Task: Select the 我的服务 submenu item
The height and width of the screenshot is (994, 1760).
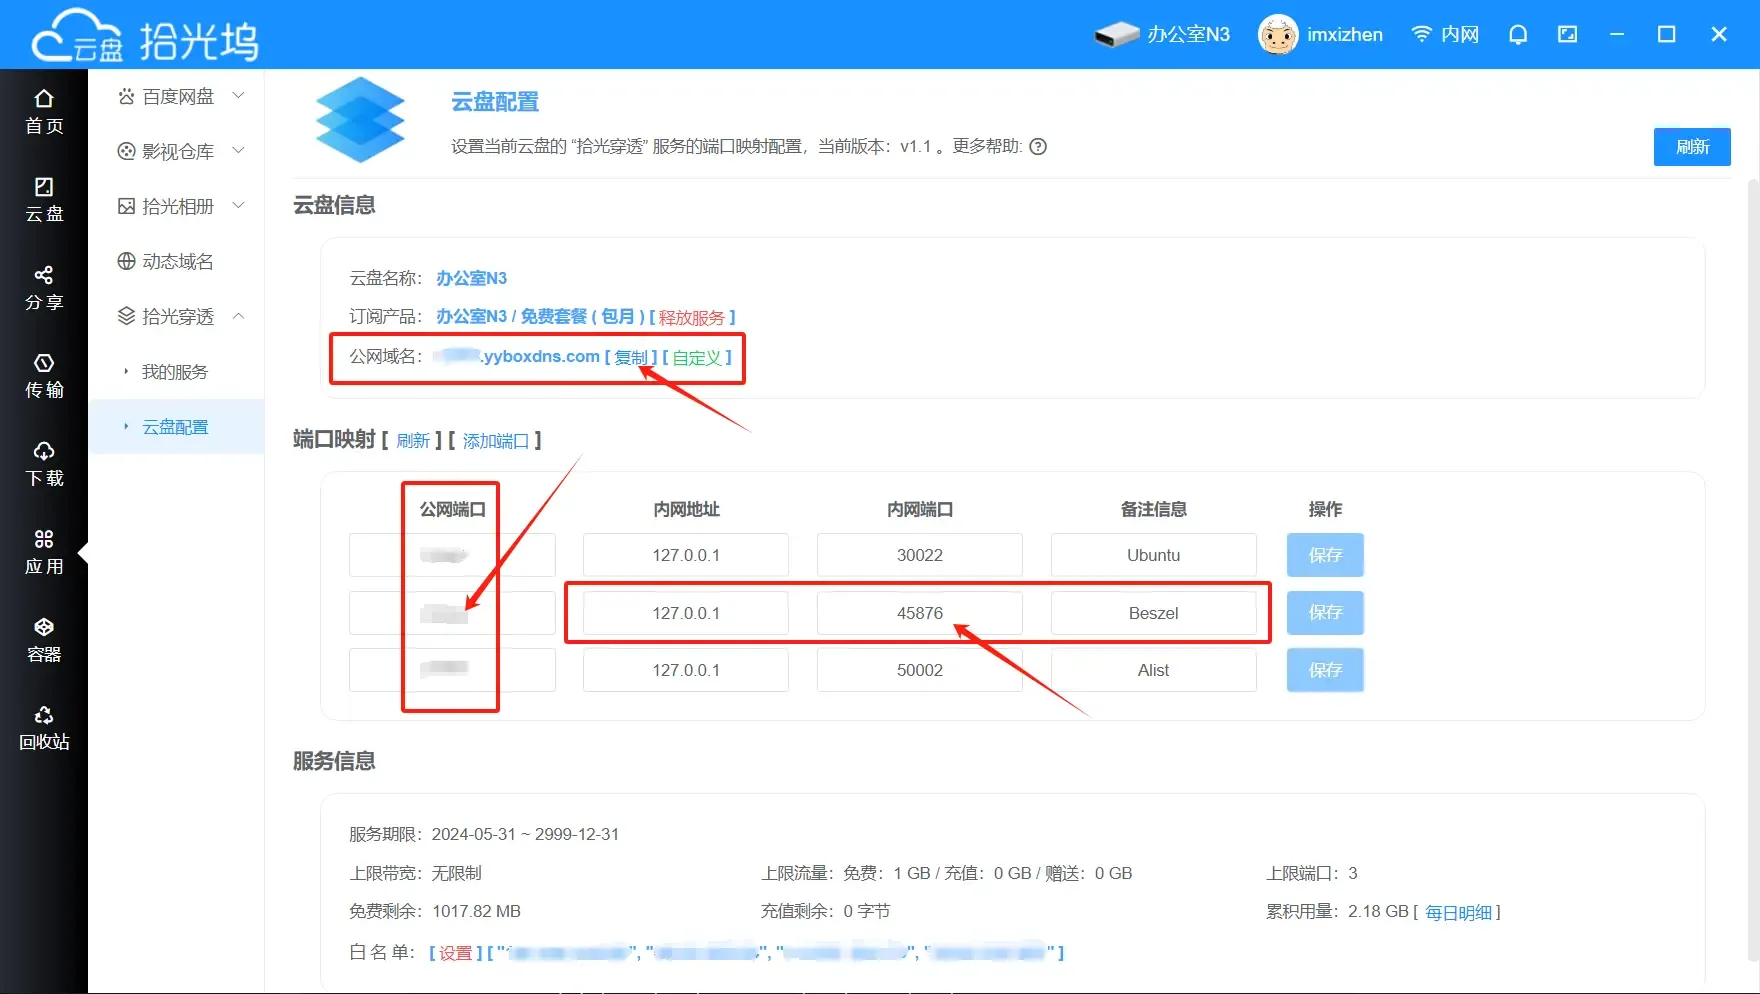Action: (x=176, y=372)
